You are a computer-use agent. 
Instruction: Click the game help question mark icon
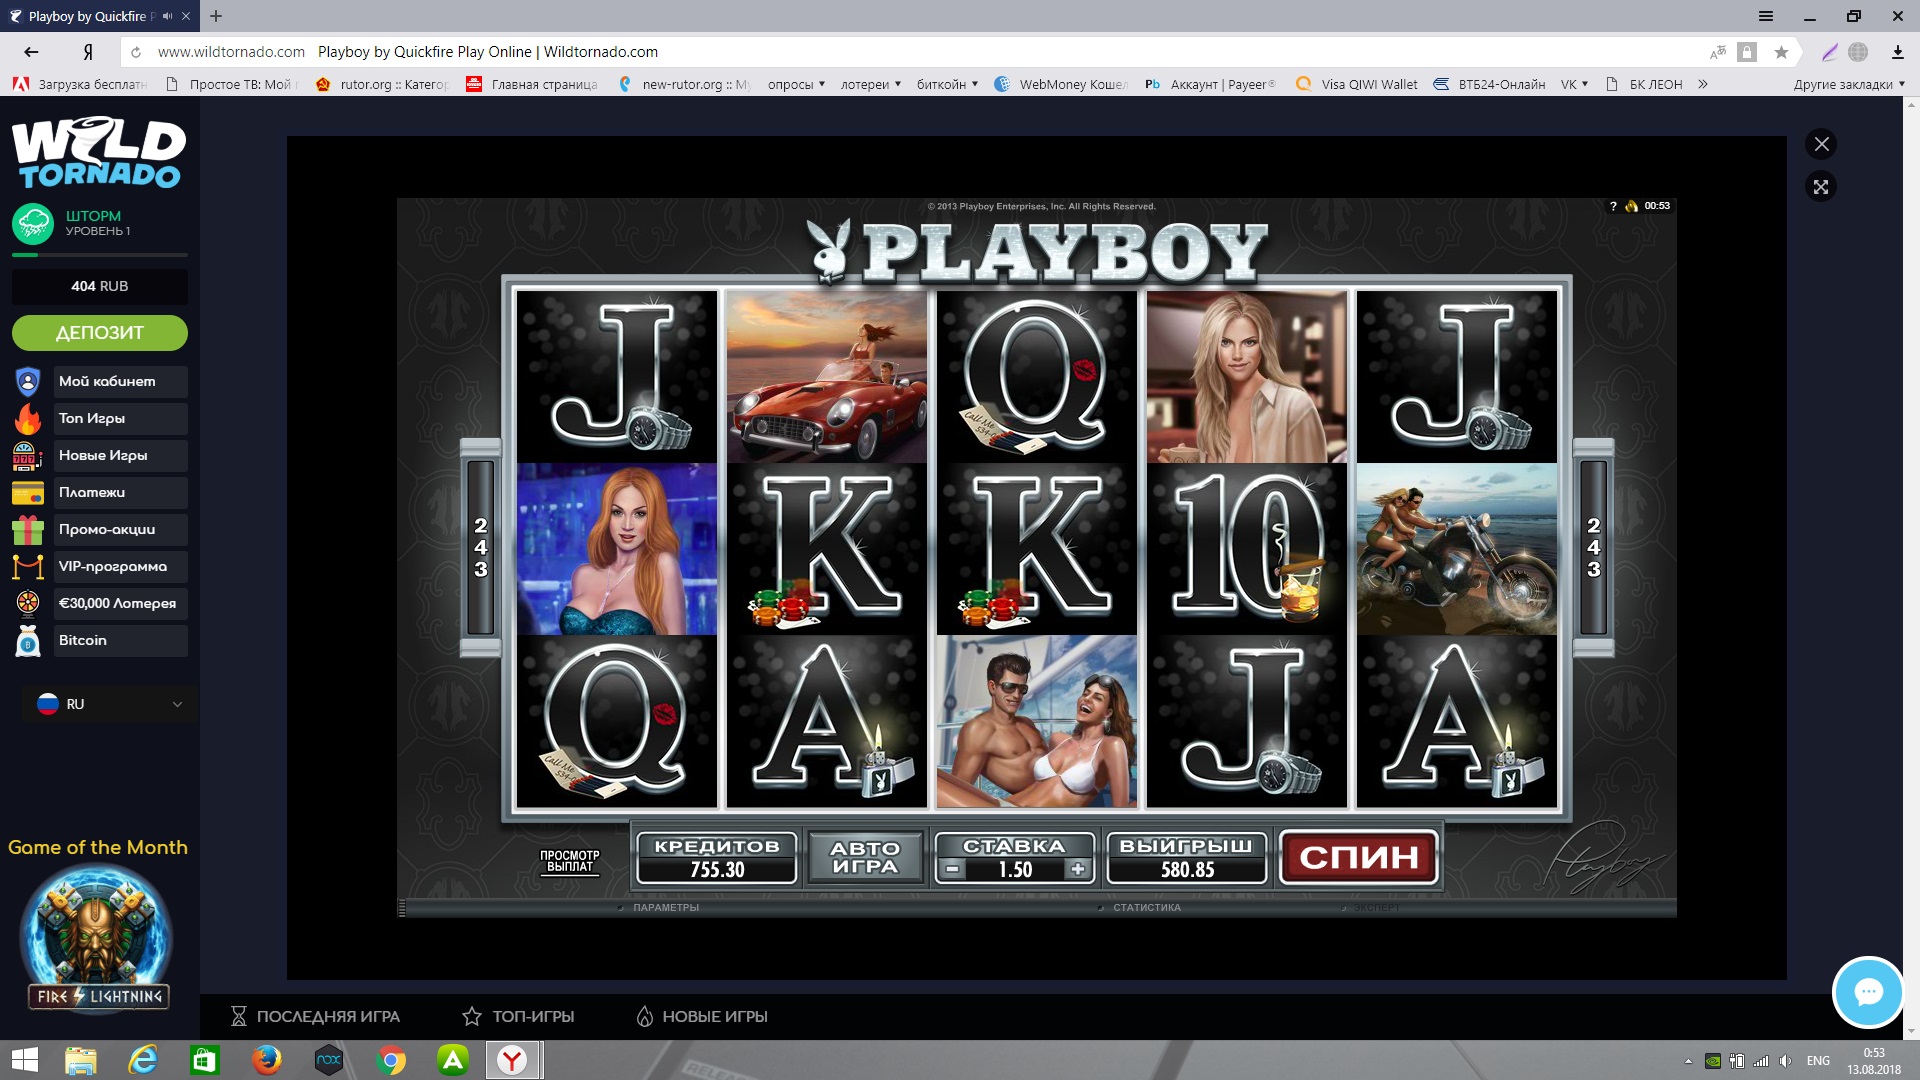[1613, 206]
